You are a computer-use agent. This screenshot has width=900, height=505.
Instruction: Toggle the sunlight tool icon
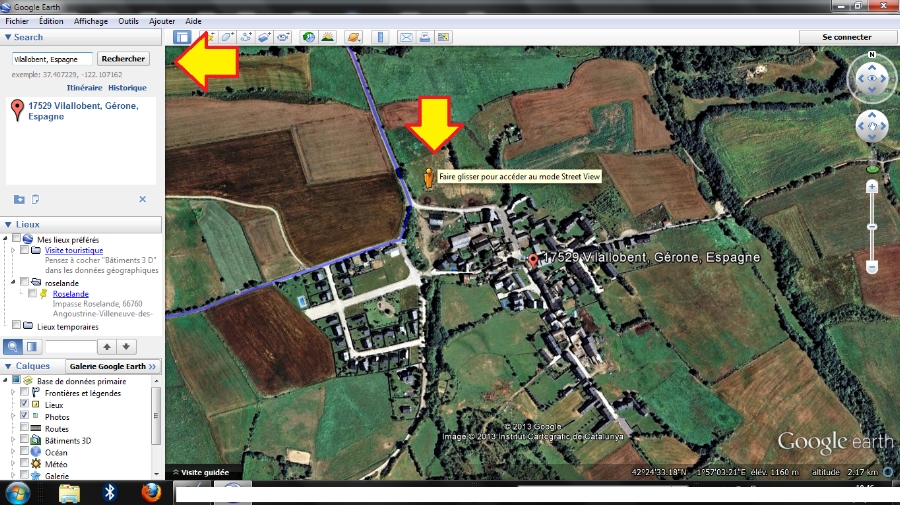coord(327,37)
